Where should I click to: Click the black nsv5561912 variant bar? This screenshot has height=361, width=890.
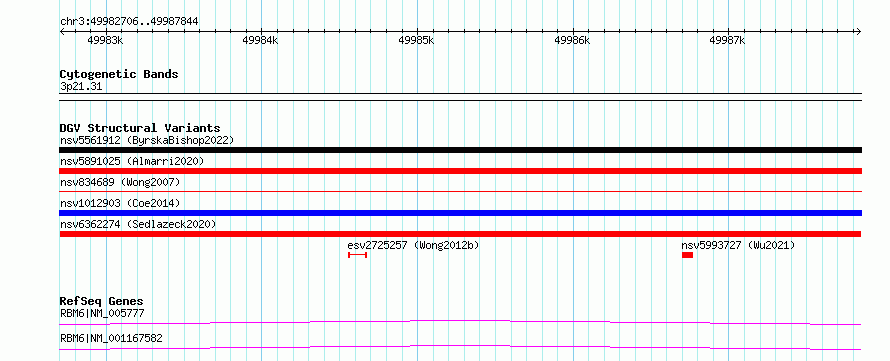[460, 150]
